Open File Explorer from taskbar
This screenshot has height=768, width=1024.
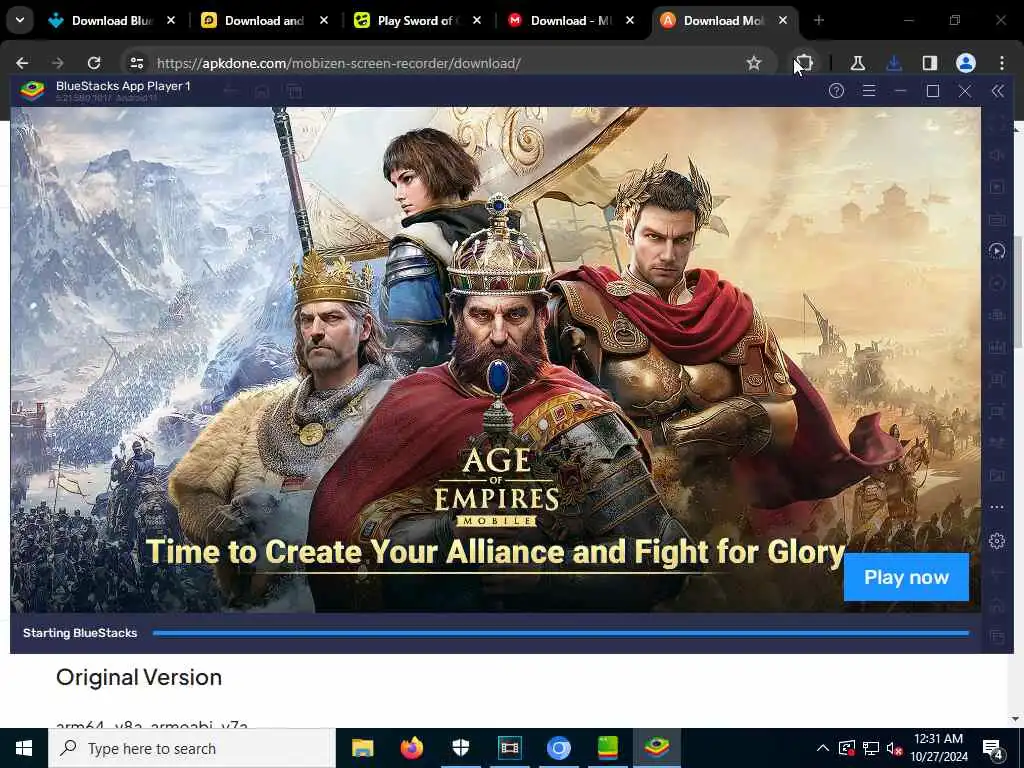coord(362,748)
